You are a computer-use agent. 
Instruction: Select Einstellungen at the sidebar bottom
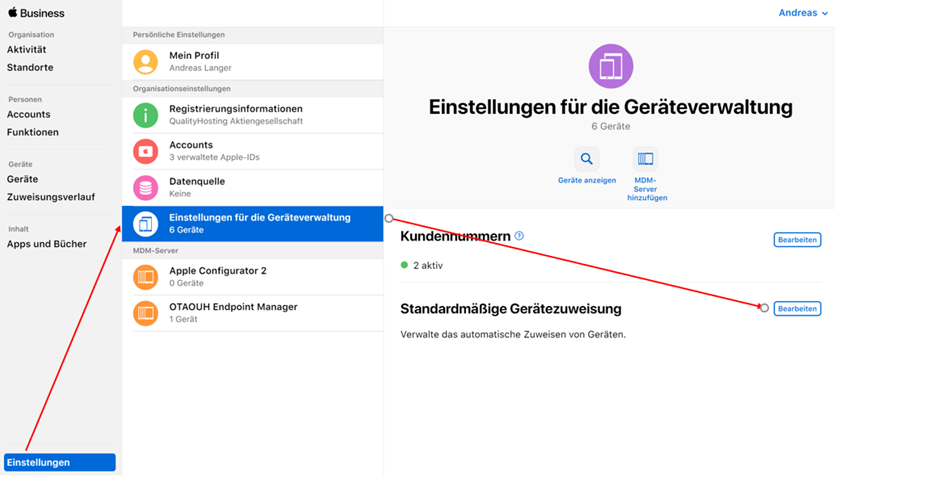tap(60, 462)
